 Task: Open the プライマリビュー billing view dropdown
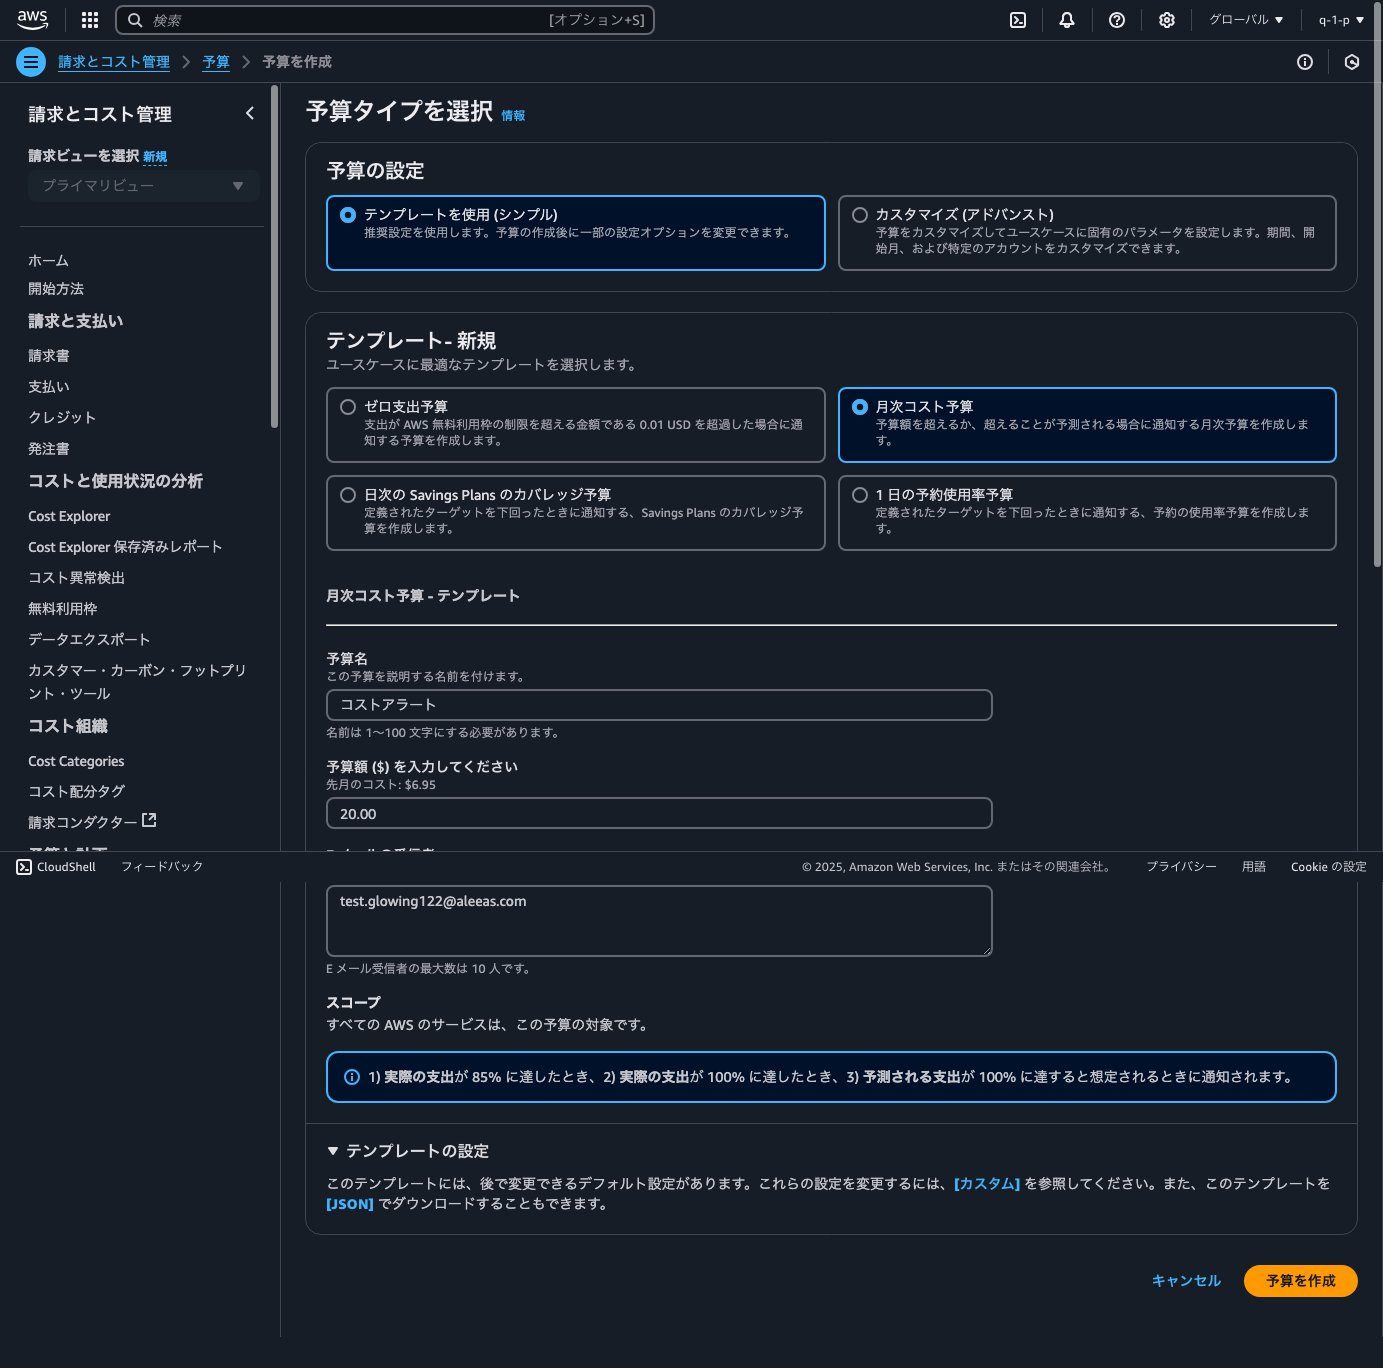click(144, 186)
